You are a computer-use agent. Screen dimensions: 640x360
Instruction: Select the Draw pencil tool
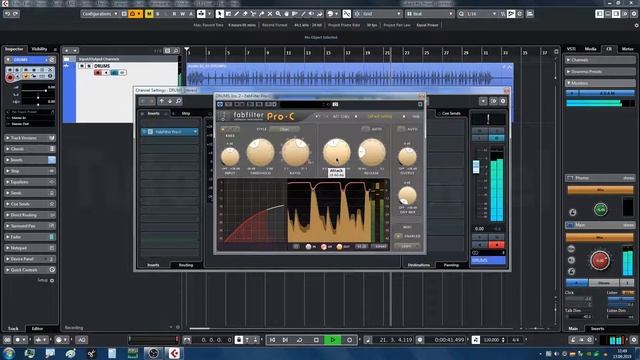click(x=236, y=14)
